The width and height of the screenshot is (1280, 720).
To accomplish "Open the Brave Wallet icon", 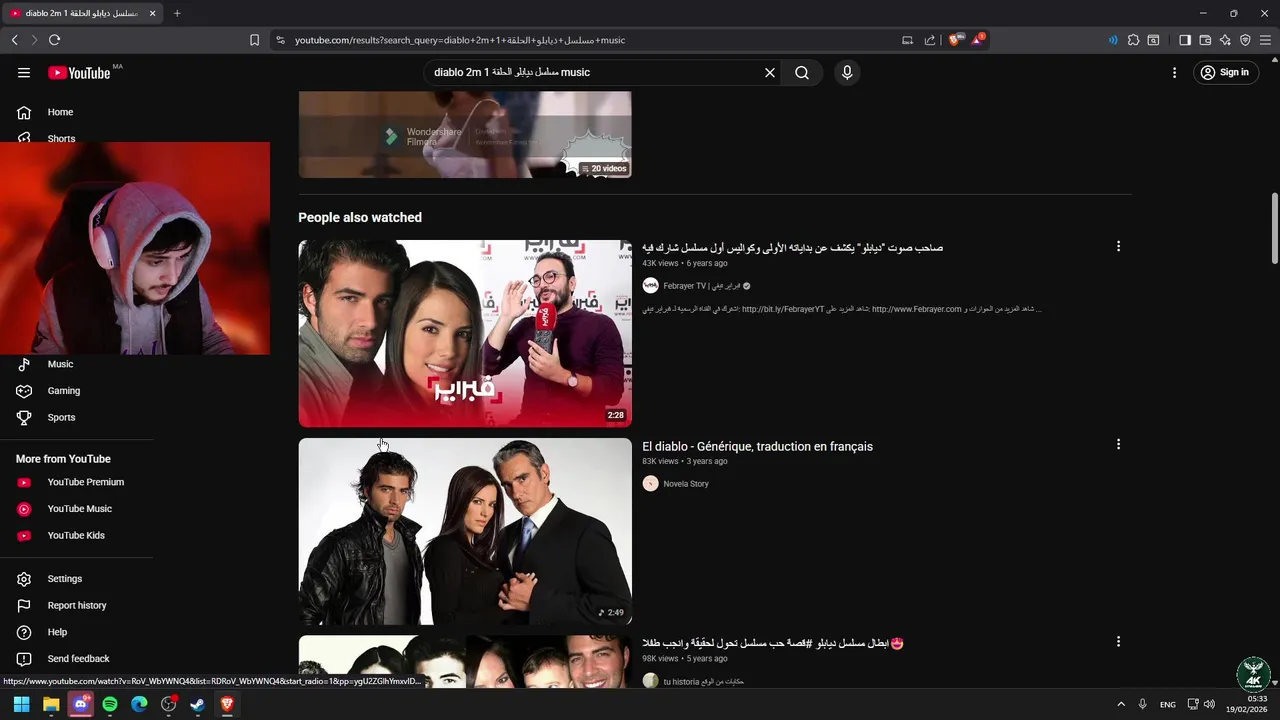I will point(1205,40).
